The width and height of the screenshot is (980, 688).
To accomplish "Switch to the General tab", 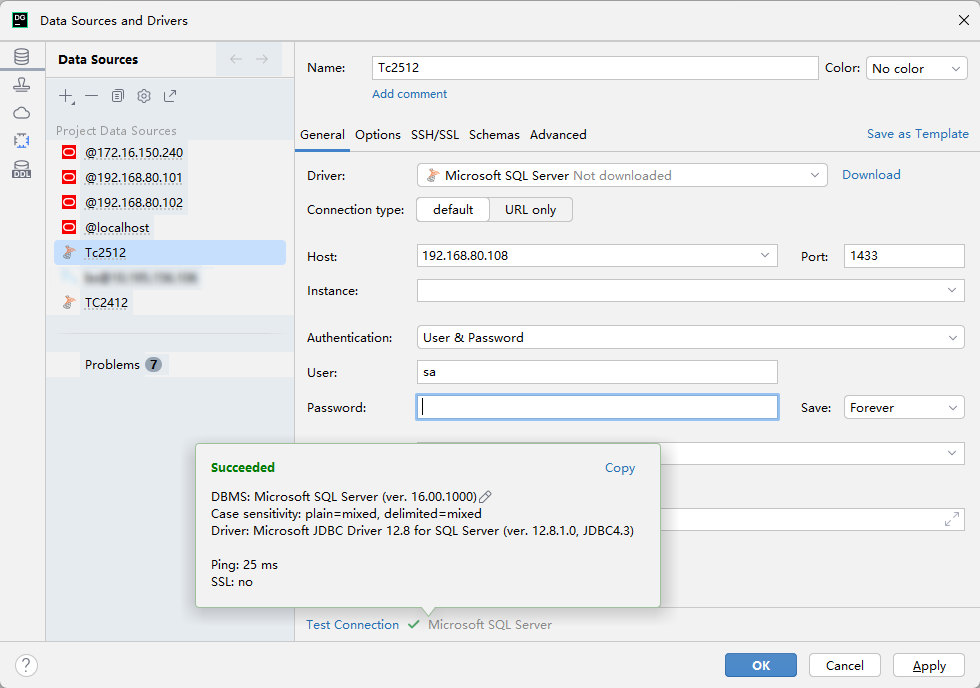I will [x=322, y=135].
